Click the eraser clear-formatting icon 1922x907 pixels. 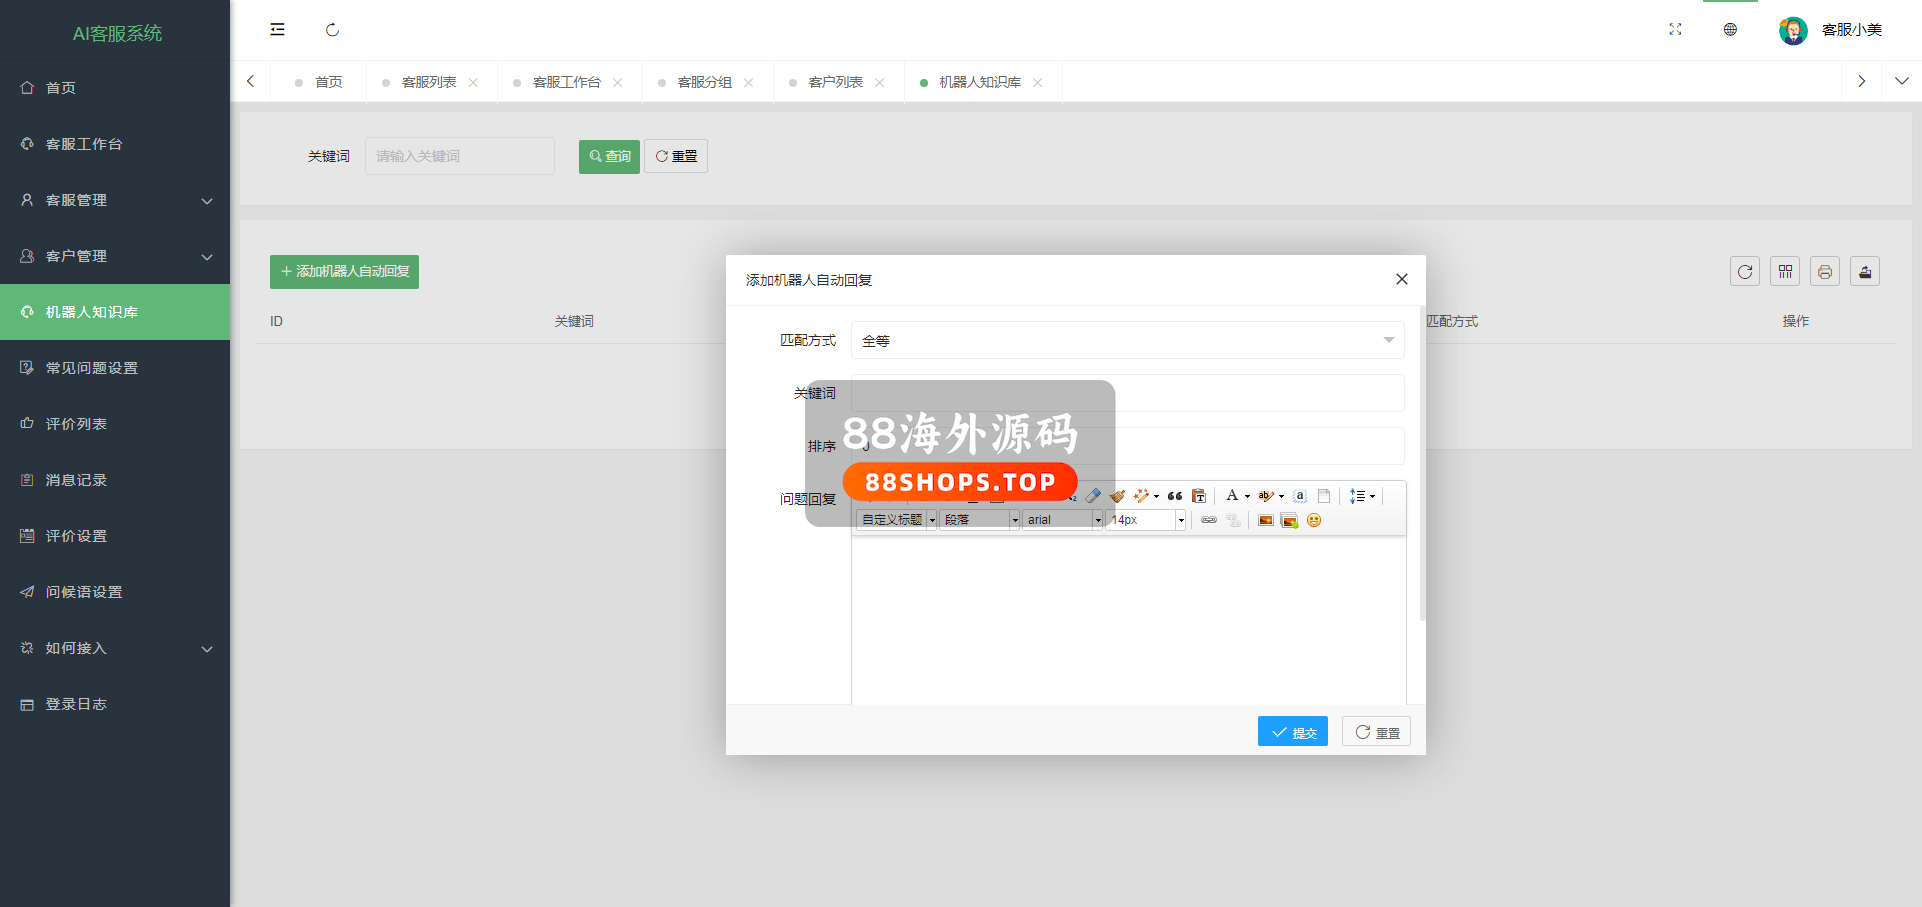point(1093,496)
